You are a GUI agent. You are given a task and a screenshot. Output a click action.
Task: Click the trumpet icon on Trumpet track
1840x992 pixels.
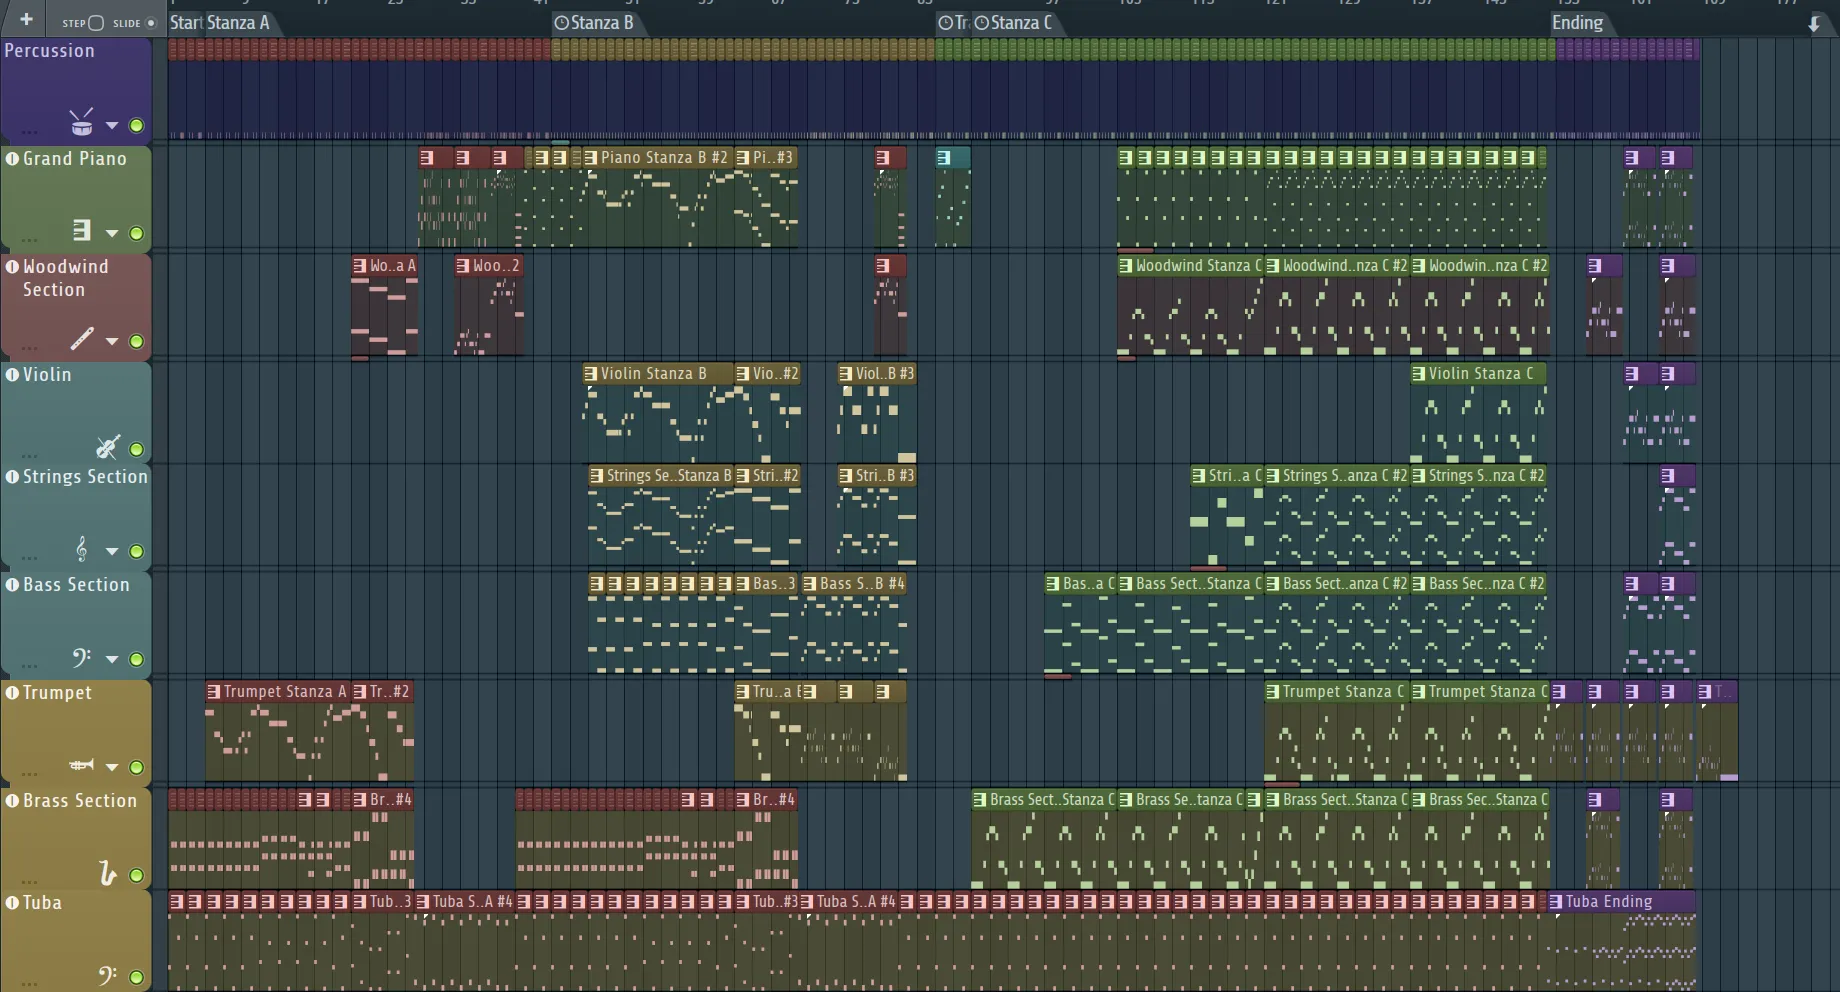tap(81, 766)
